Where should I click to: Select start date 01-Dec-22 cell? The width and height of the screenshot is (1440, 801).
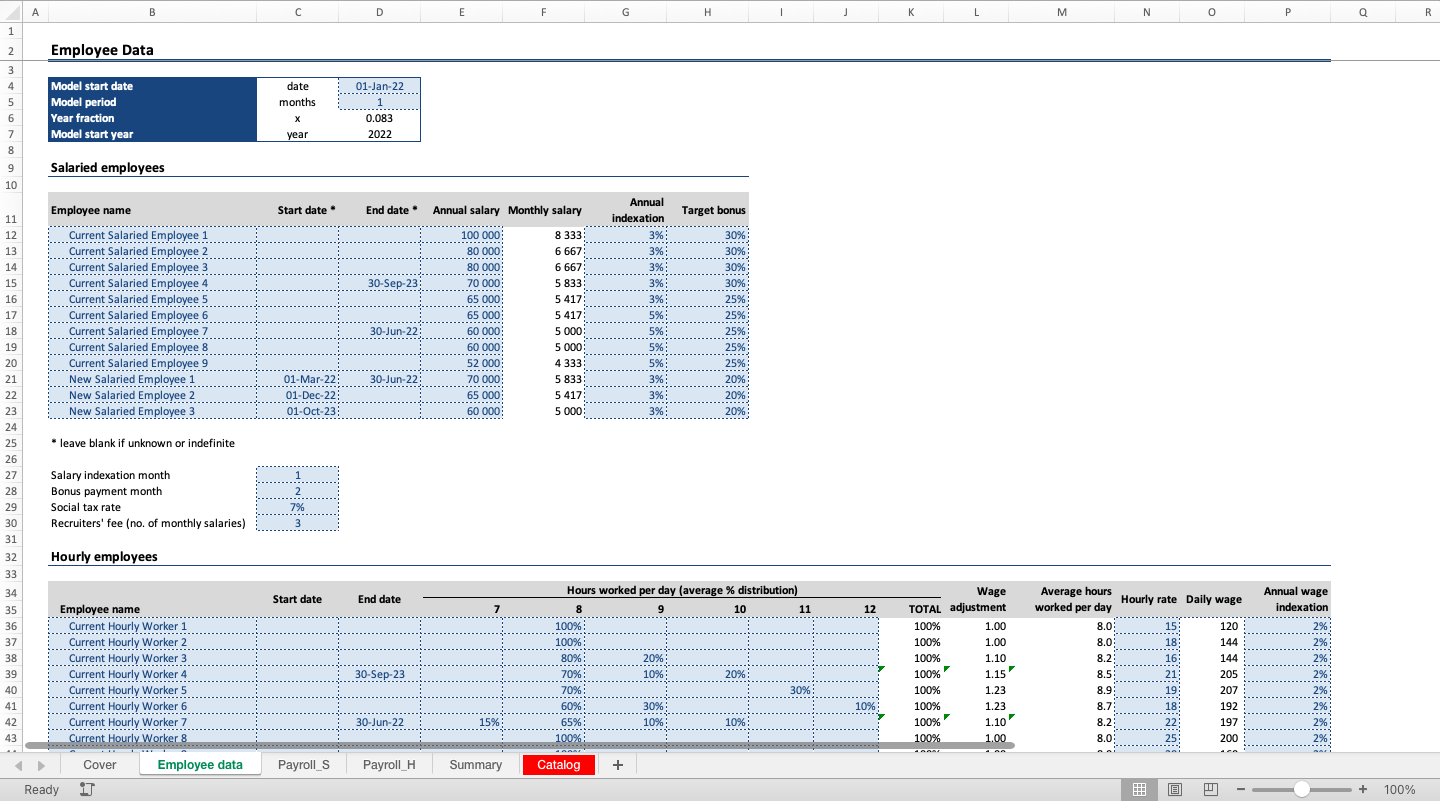297,395
